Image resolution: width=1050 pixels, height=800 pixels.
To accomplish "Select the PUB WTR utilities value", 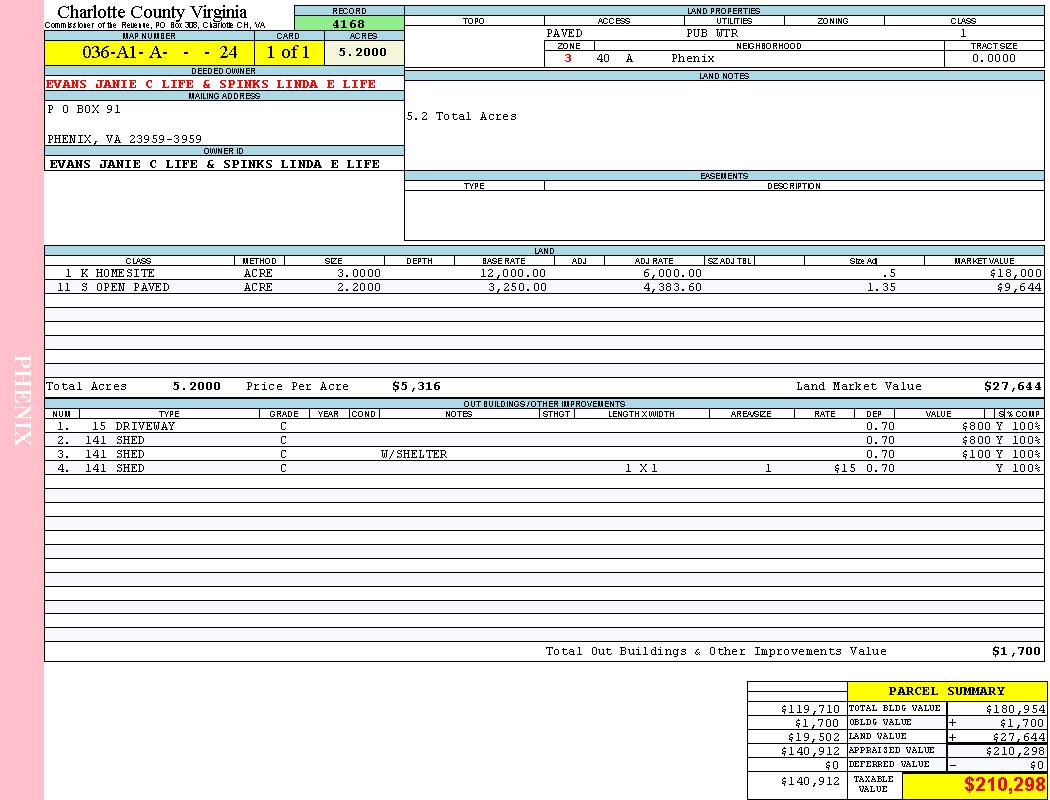I will pos(711,33).
